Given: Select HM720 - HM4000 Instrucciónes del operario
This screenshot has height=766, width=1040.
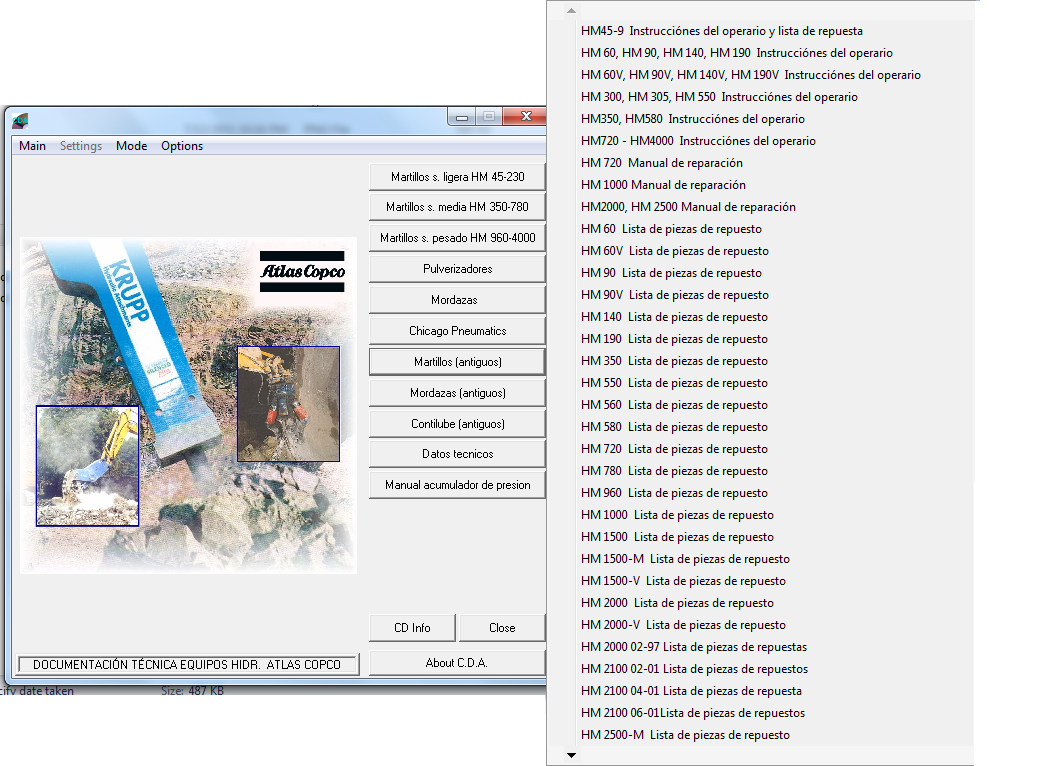Looking at the screenshot, I should [x=698, y=141].
